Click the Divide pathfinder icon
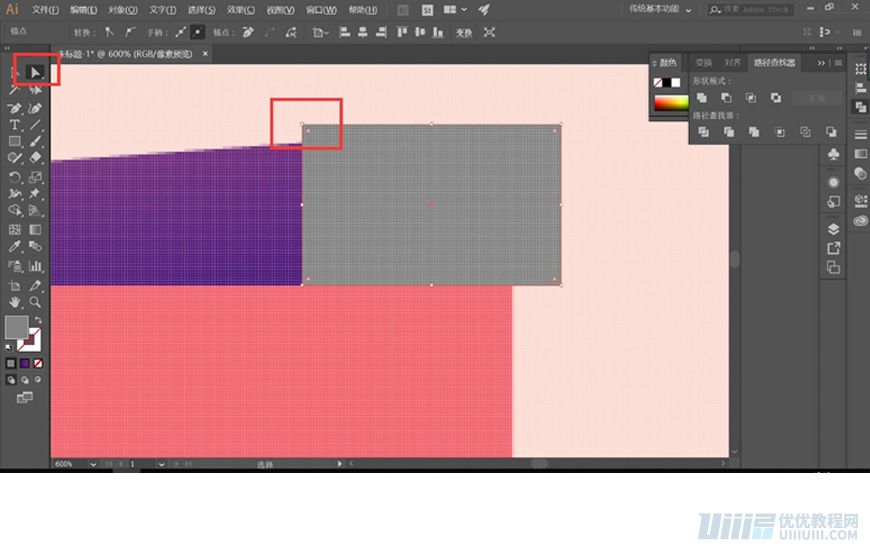 (704, 132)
